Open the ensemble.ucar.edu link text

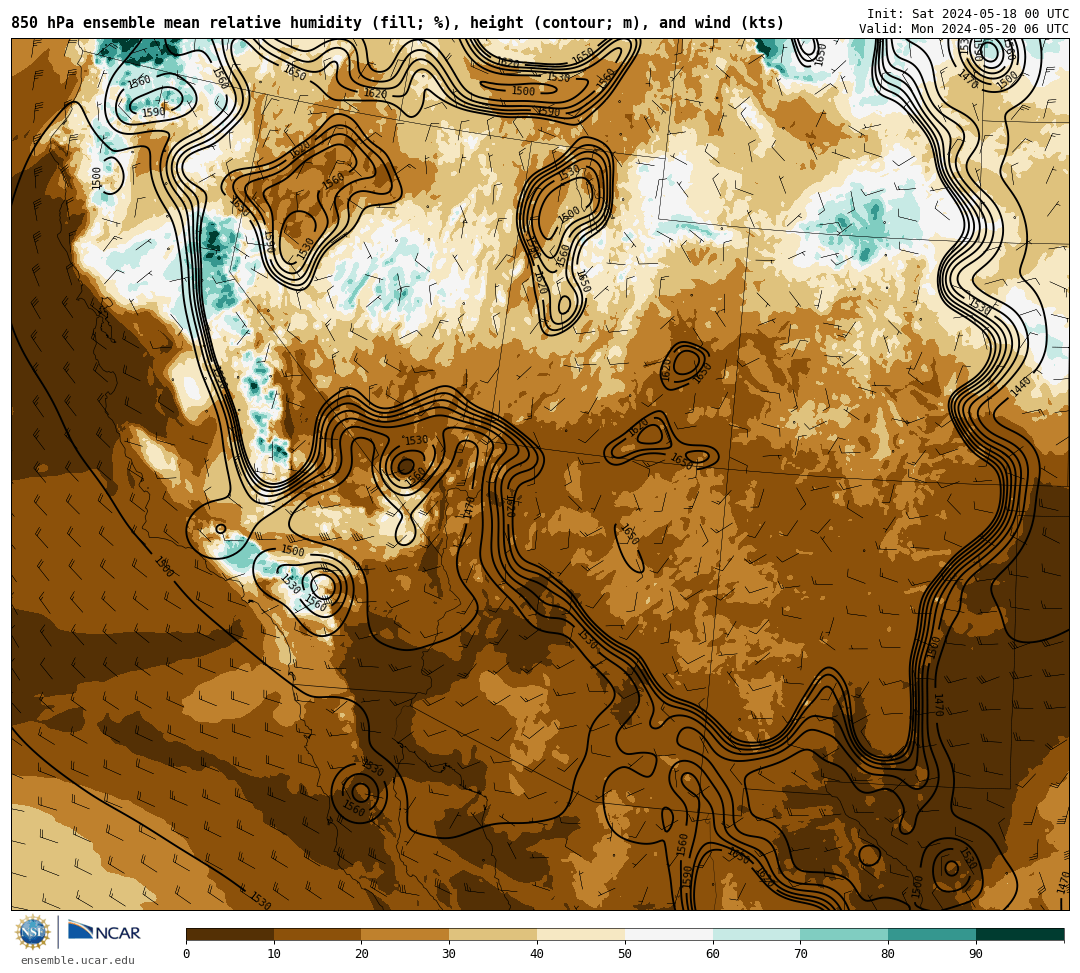(78, 960)
